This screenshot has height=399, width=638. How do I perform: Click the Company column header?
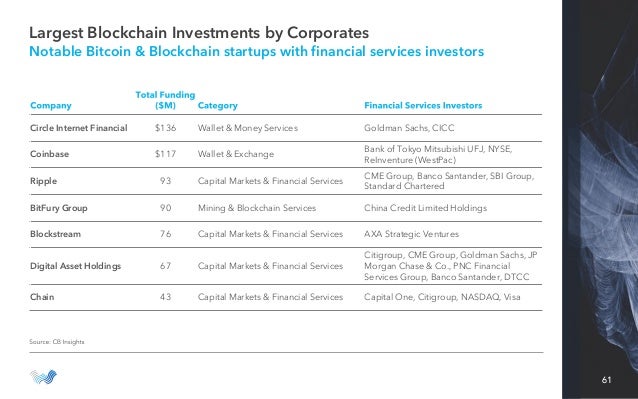point(51,105)
